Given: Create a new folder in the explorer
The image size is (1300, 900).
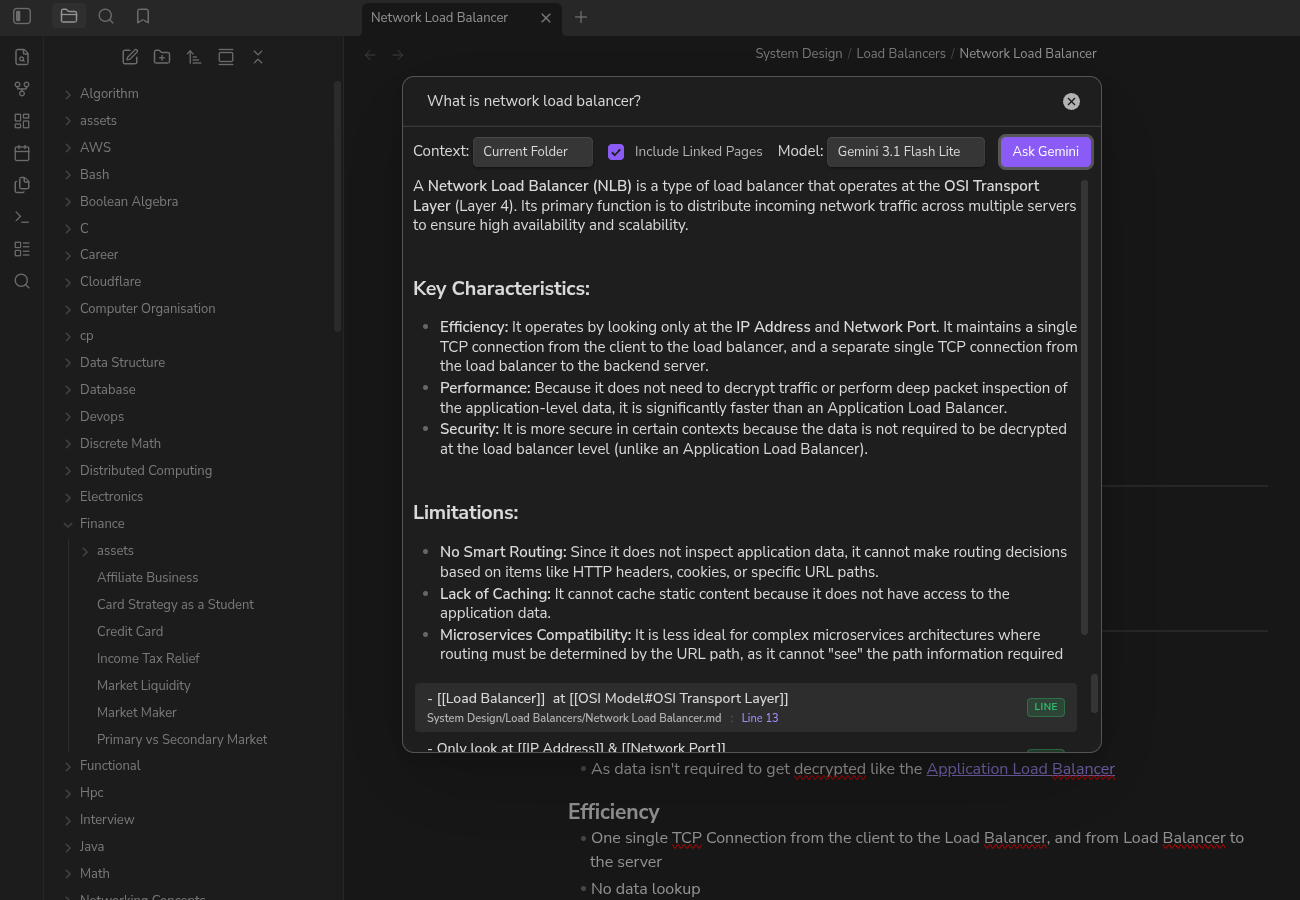Looking at the screenshot, I should click(162, 57).
